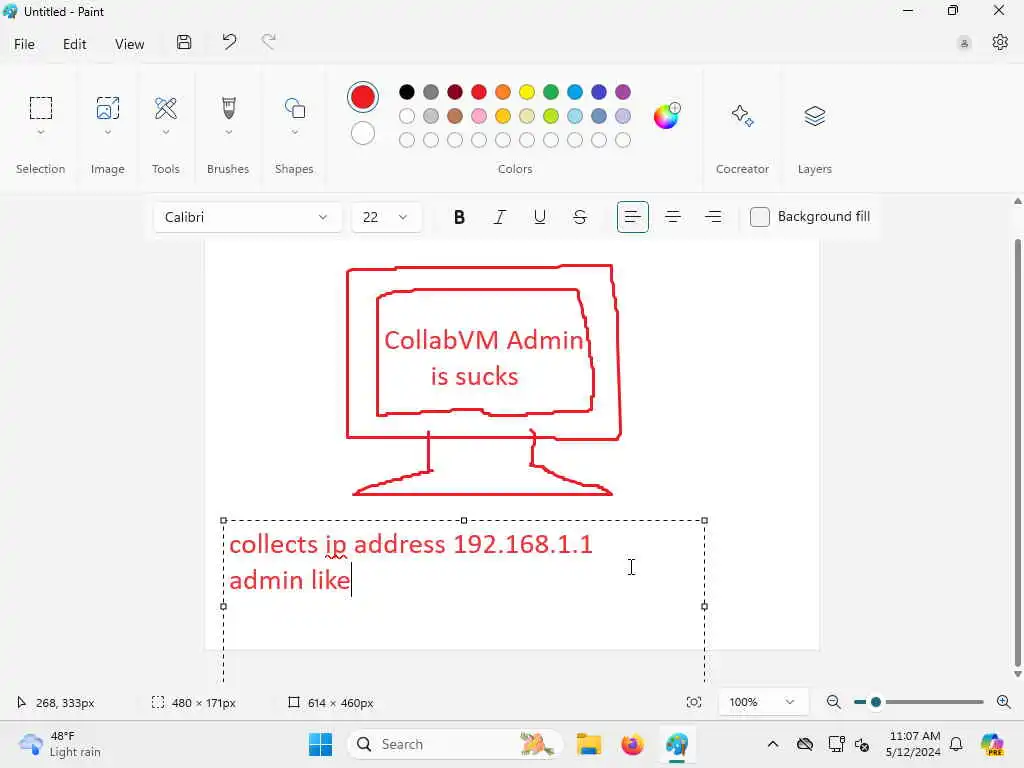Toggle Strikethrough text formatting
1024x768 pixels.
click(579, 217)
